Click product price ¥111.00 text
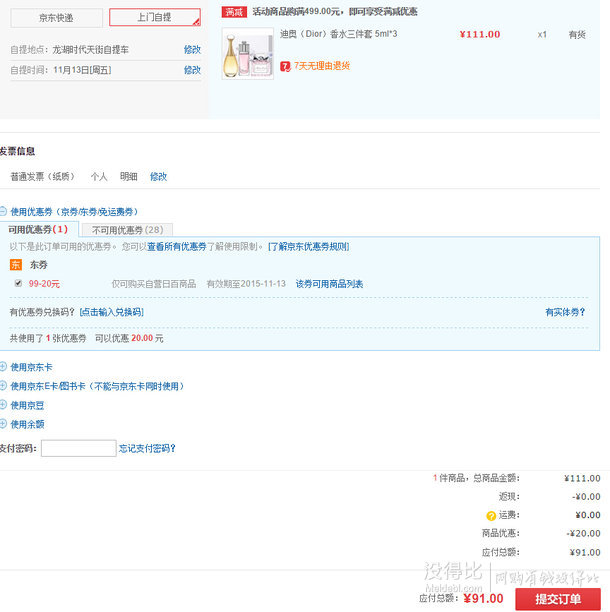Screen dimensions: 610x612 tap(480, 34)
